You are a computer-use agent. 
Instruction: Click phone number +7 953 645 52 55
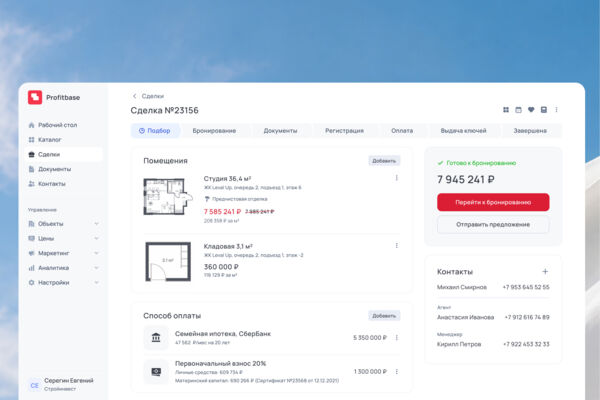pos(526,287)
